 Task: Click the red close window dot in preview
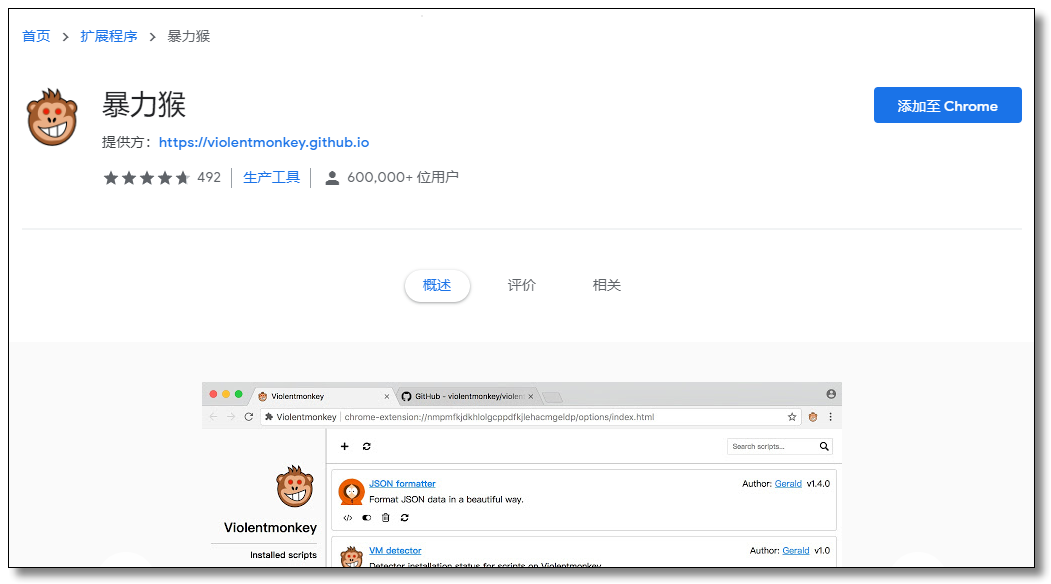(213, 394)
